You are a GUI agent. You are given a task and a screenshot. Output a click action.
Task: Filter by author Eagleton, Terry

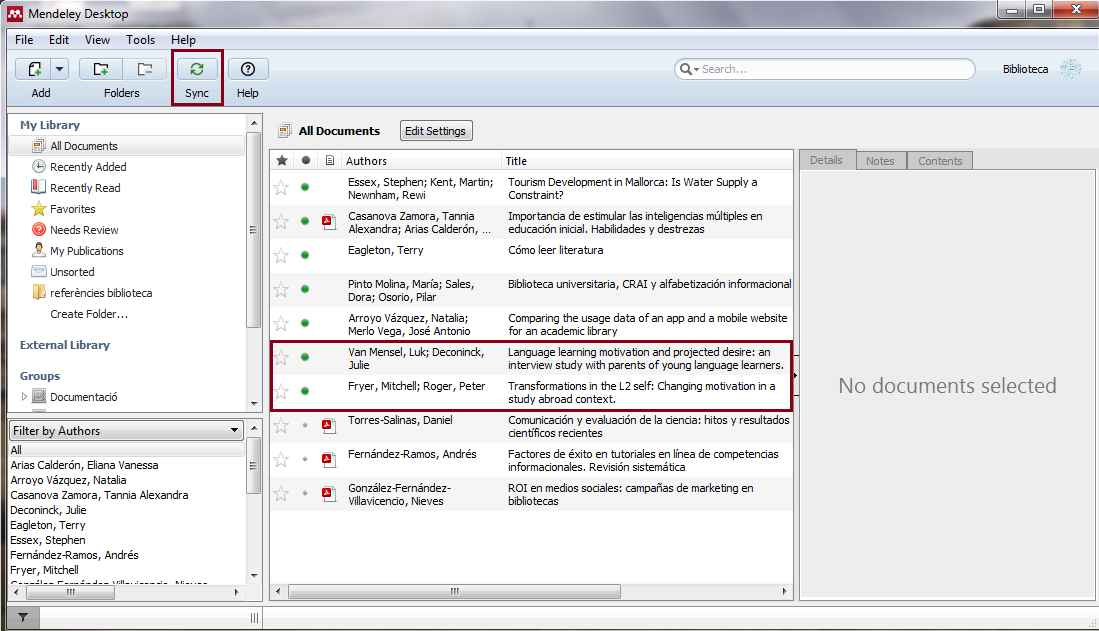[x=48, y=525]
